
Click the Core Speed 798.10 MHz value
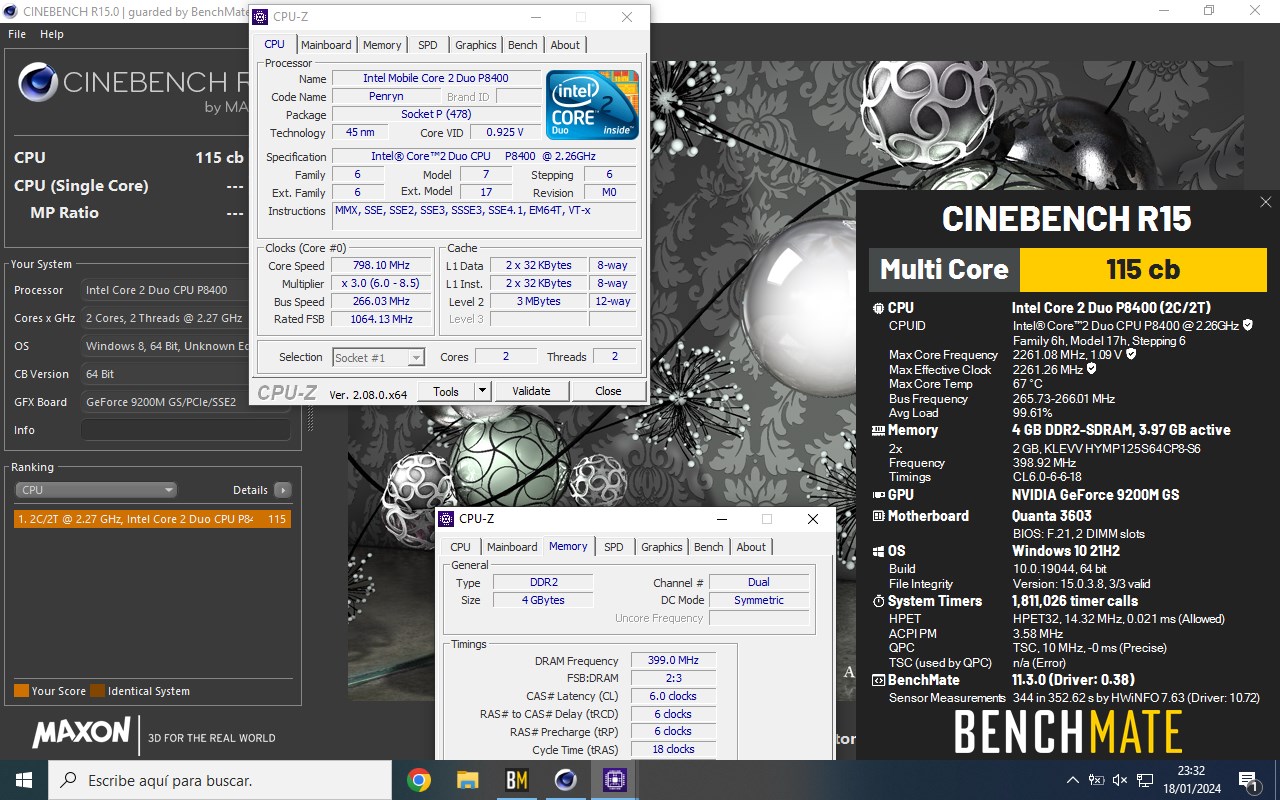(x=381, y=265)
